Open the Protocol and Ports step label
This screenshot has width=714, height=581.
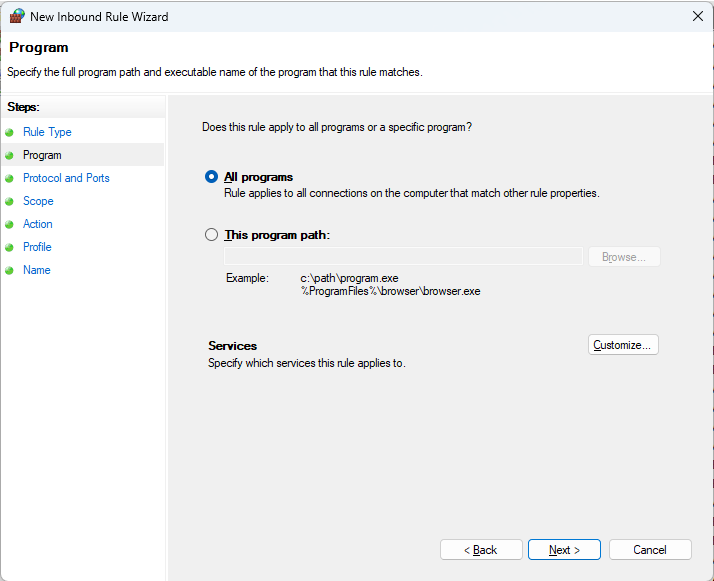(66, 178)
